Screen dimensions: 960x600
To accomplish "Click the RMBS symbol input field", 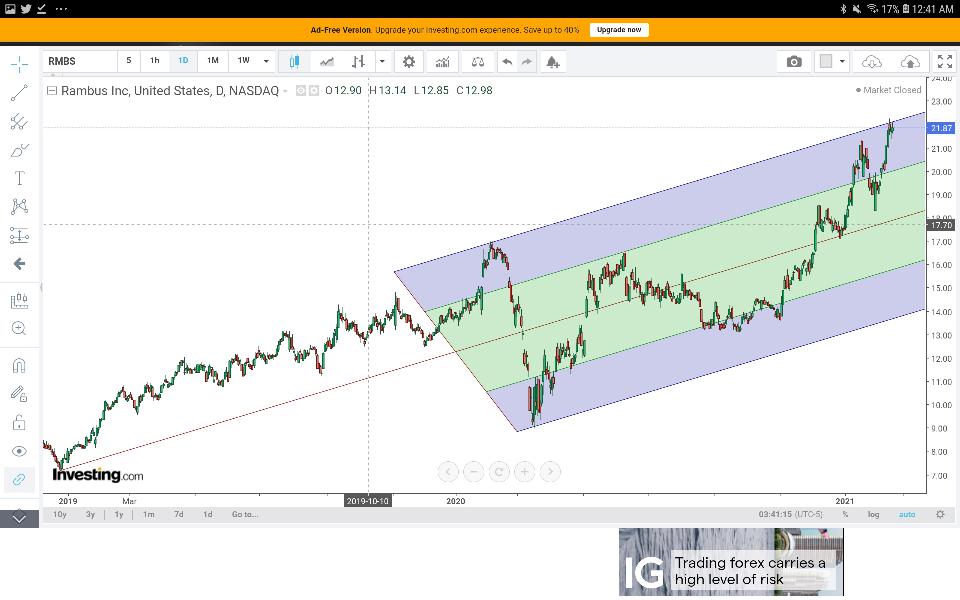I will 80,61.
